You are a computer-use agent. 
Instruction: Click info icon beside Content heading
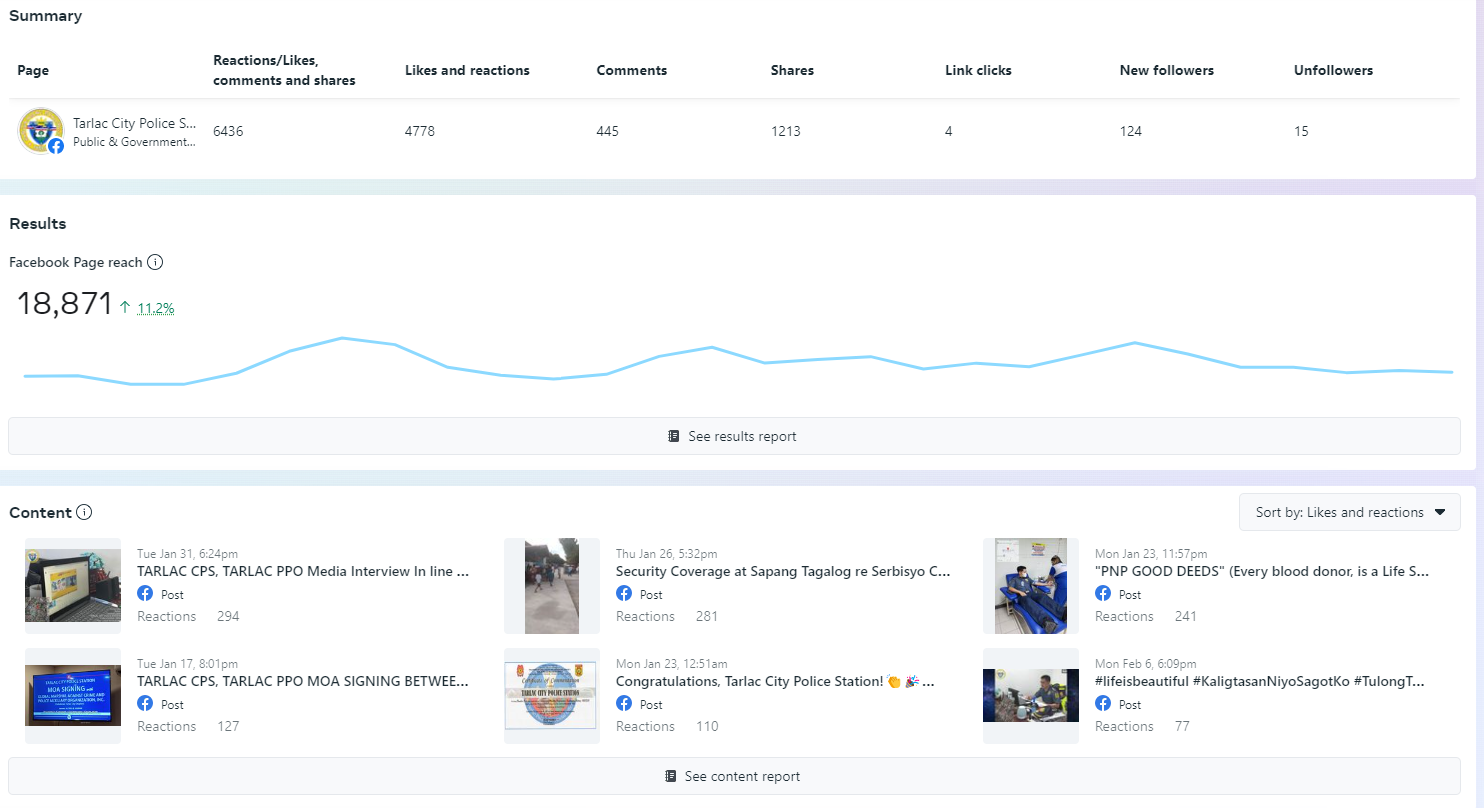(x=84, y=512)
